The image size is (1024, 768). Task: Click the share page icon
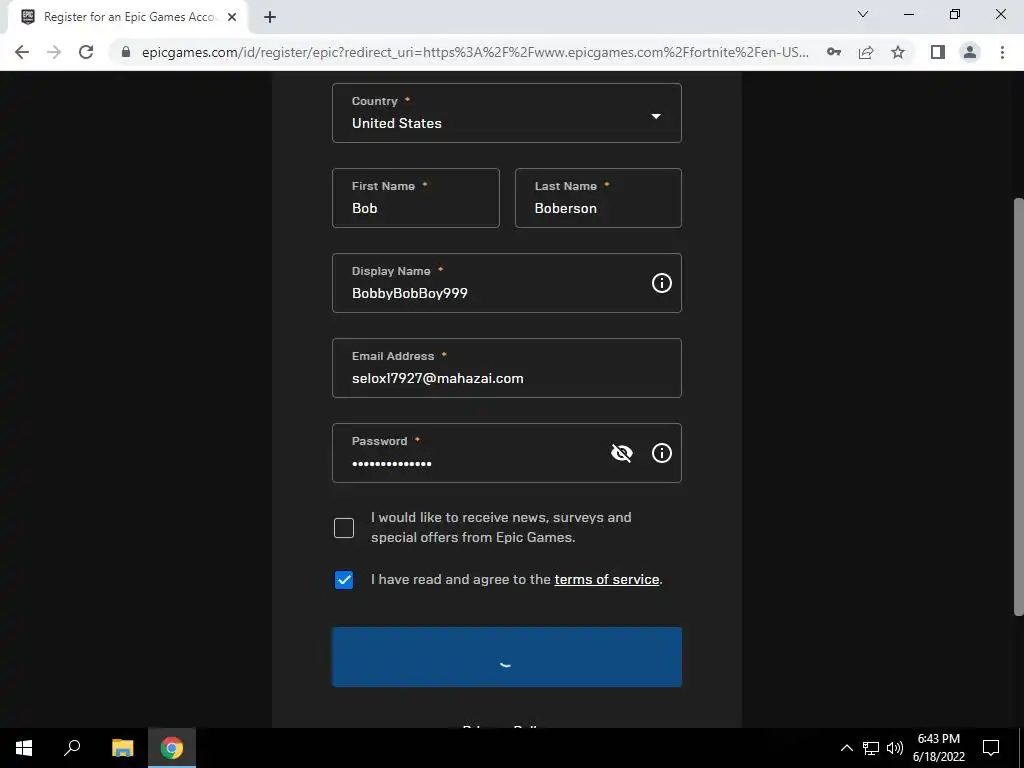[866, 52]
